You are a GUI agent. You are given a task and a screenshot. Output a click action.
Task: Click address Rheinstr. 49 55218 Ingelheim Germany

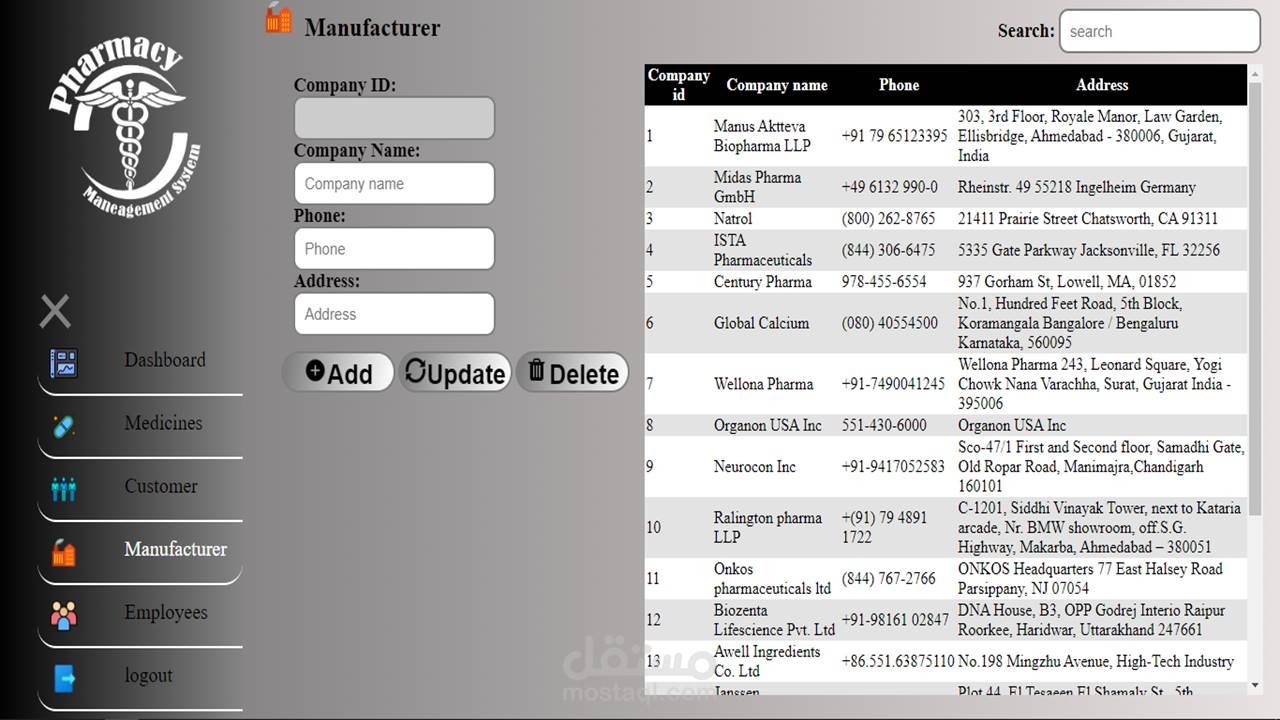1077,187
